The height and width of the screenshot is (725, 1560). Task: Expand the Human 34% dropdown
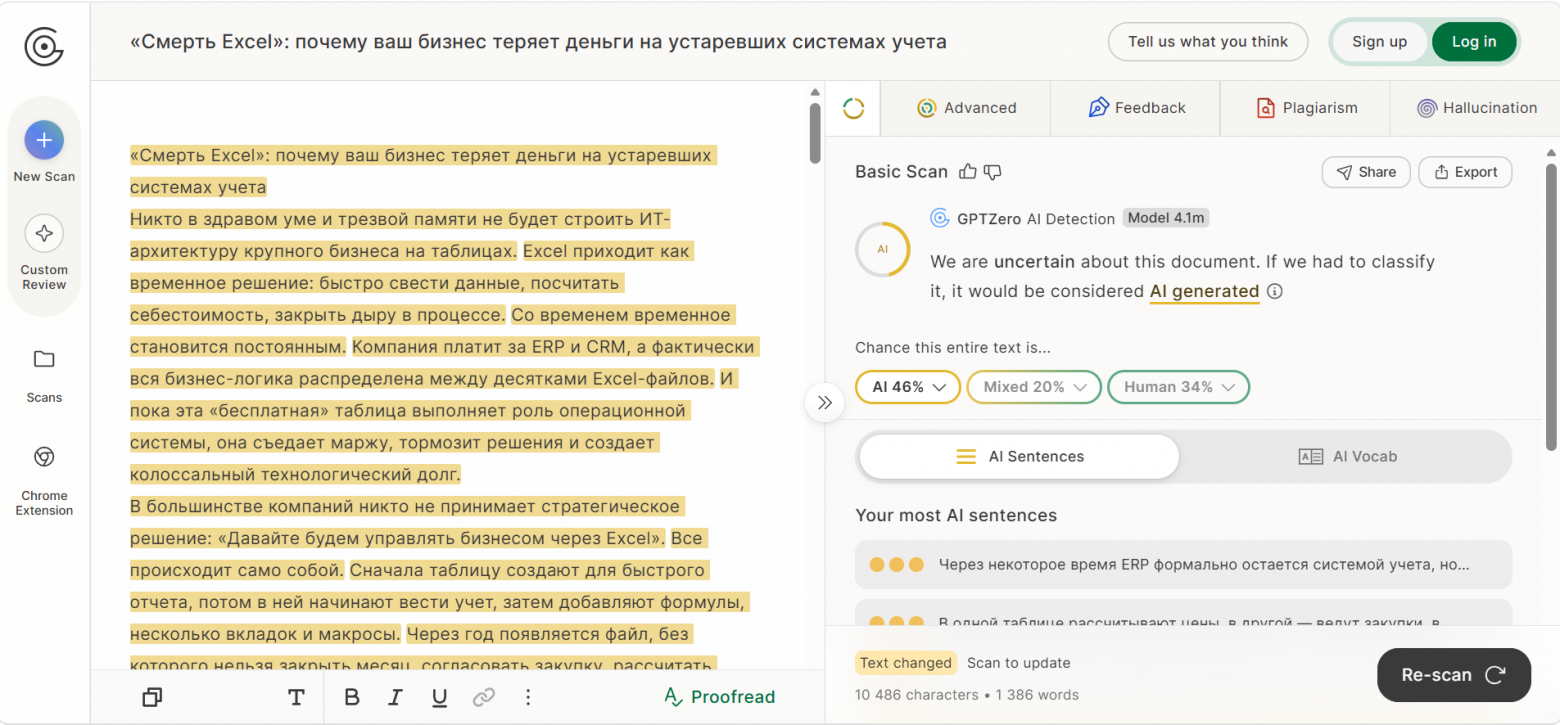[1178, 387]
